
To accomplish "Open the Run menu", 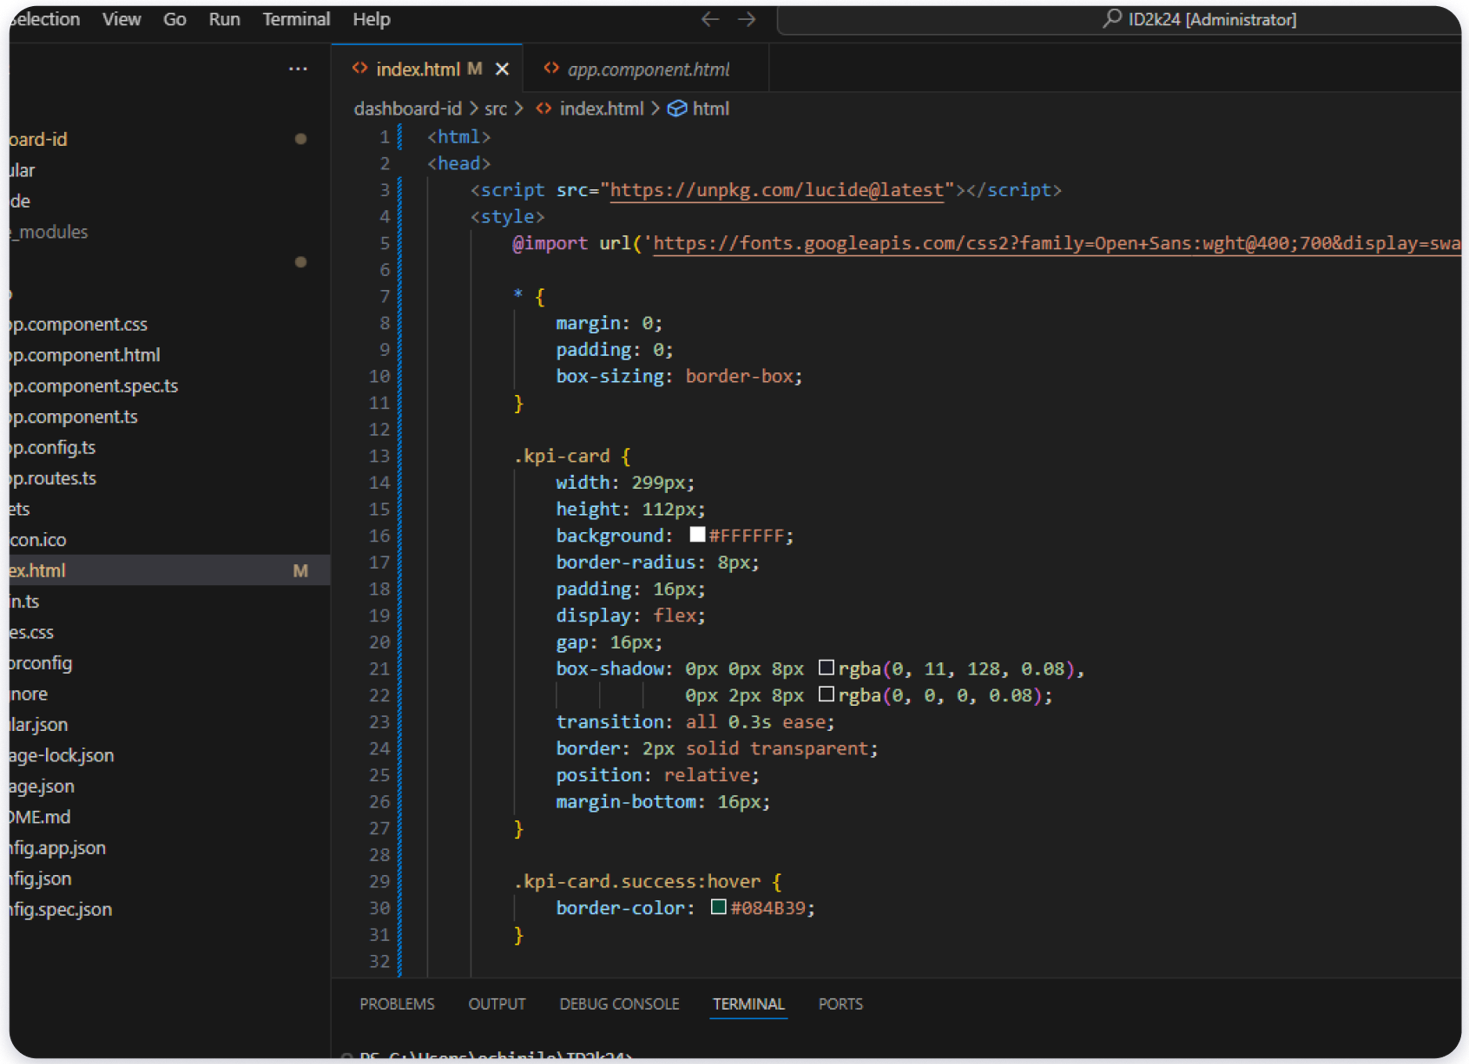I will 224,19.
